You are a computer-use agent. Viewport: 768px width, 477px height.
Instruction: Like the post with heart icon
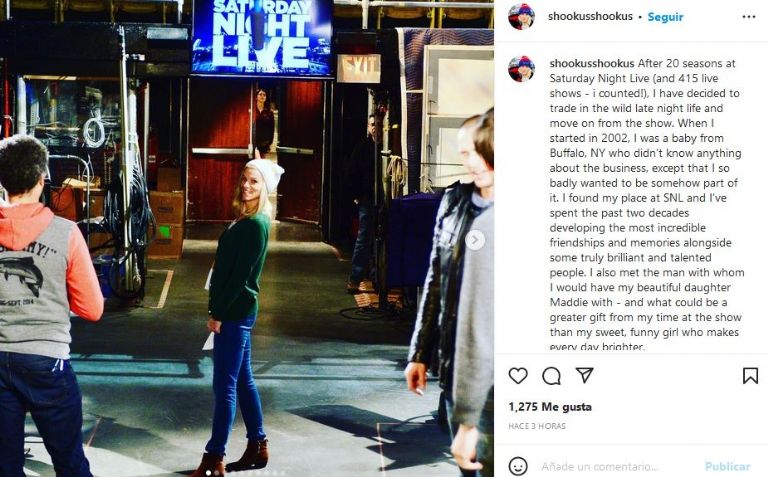(x=518, y=376)
